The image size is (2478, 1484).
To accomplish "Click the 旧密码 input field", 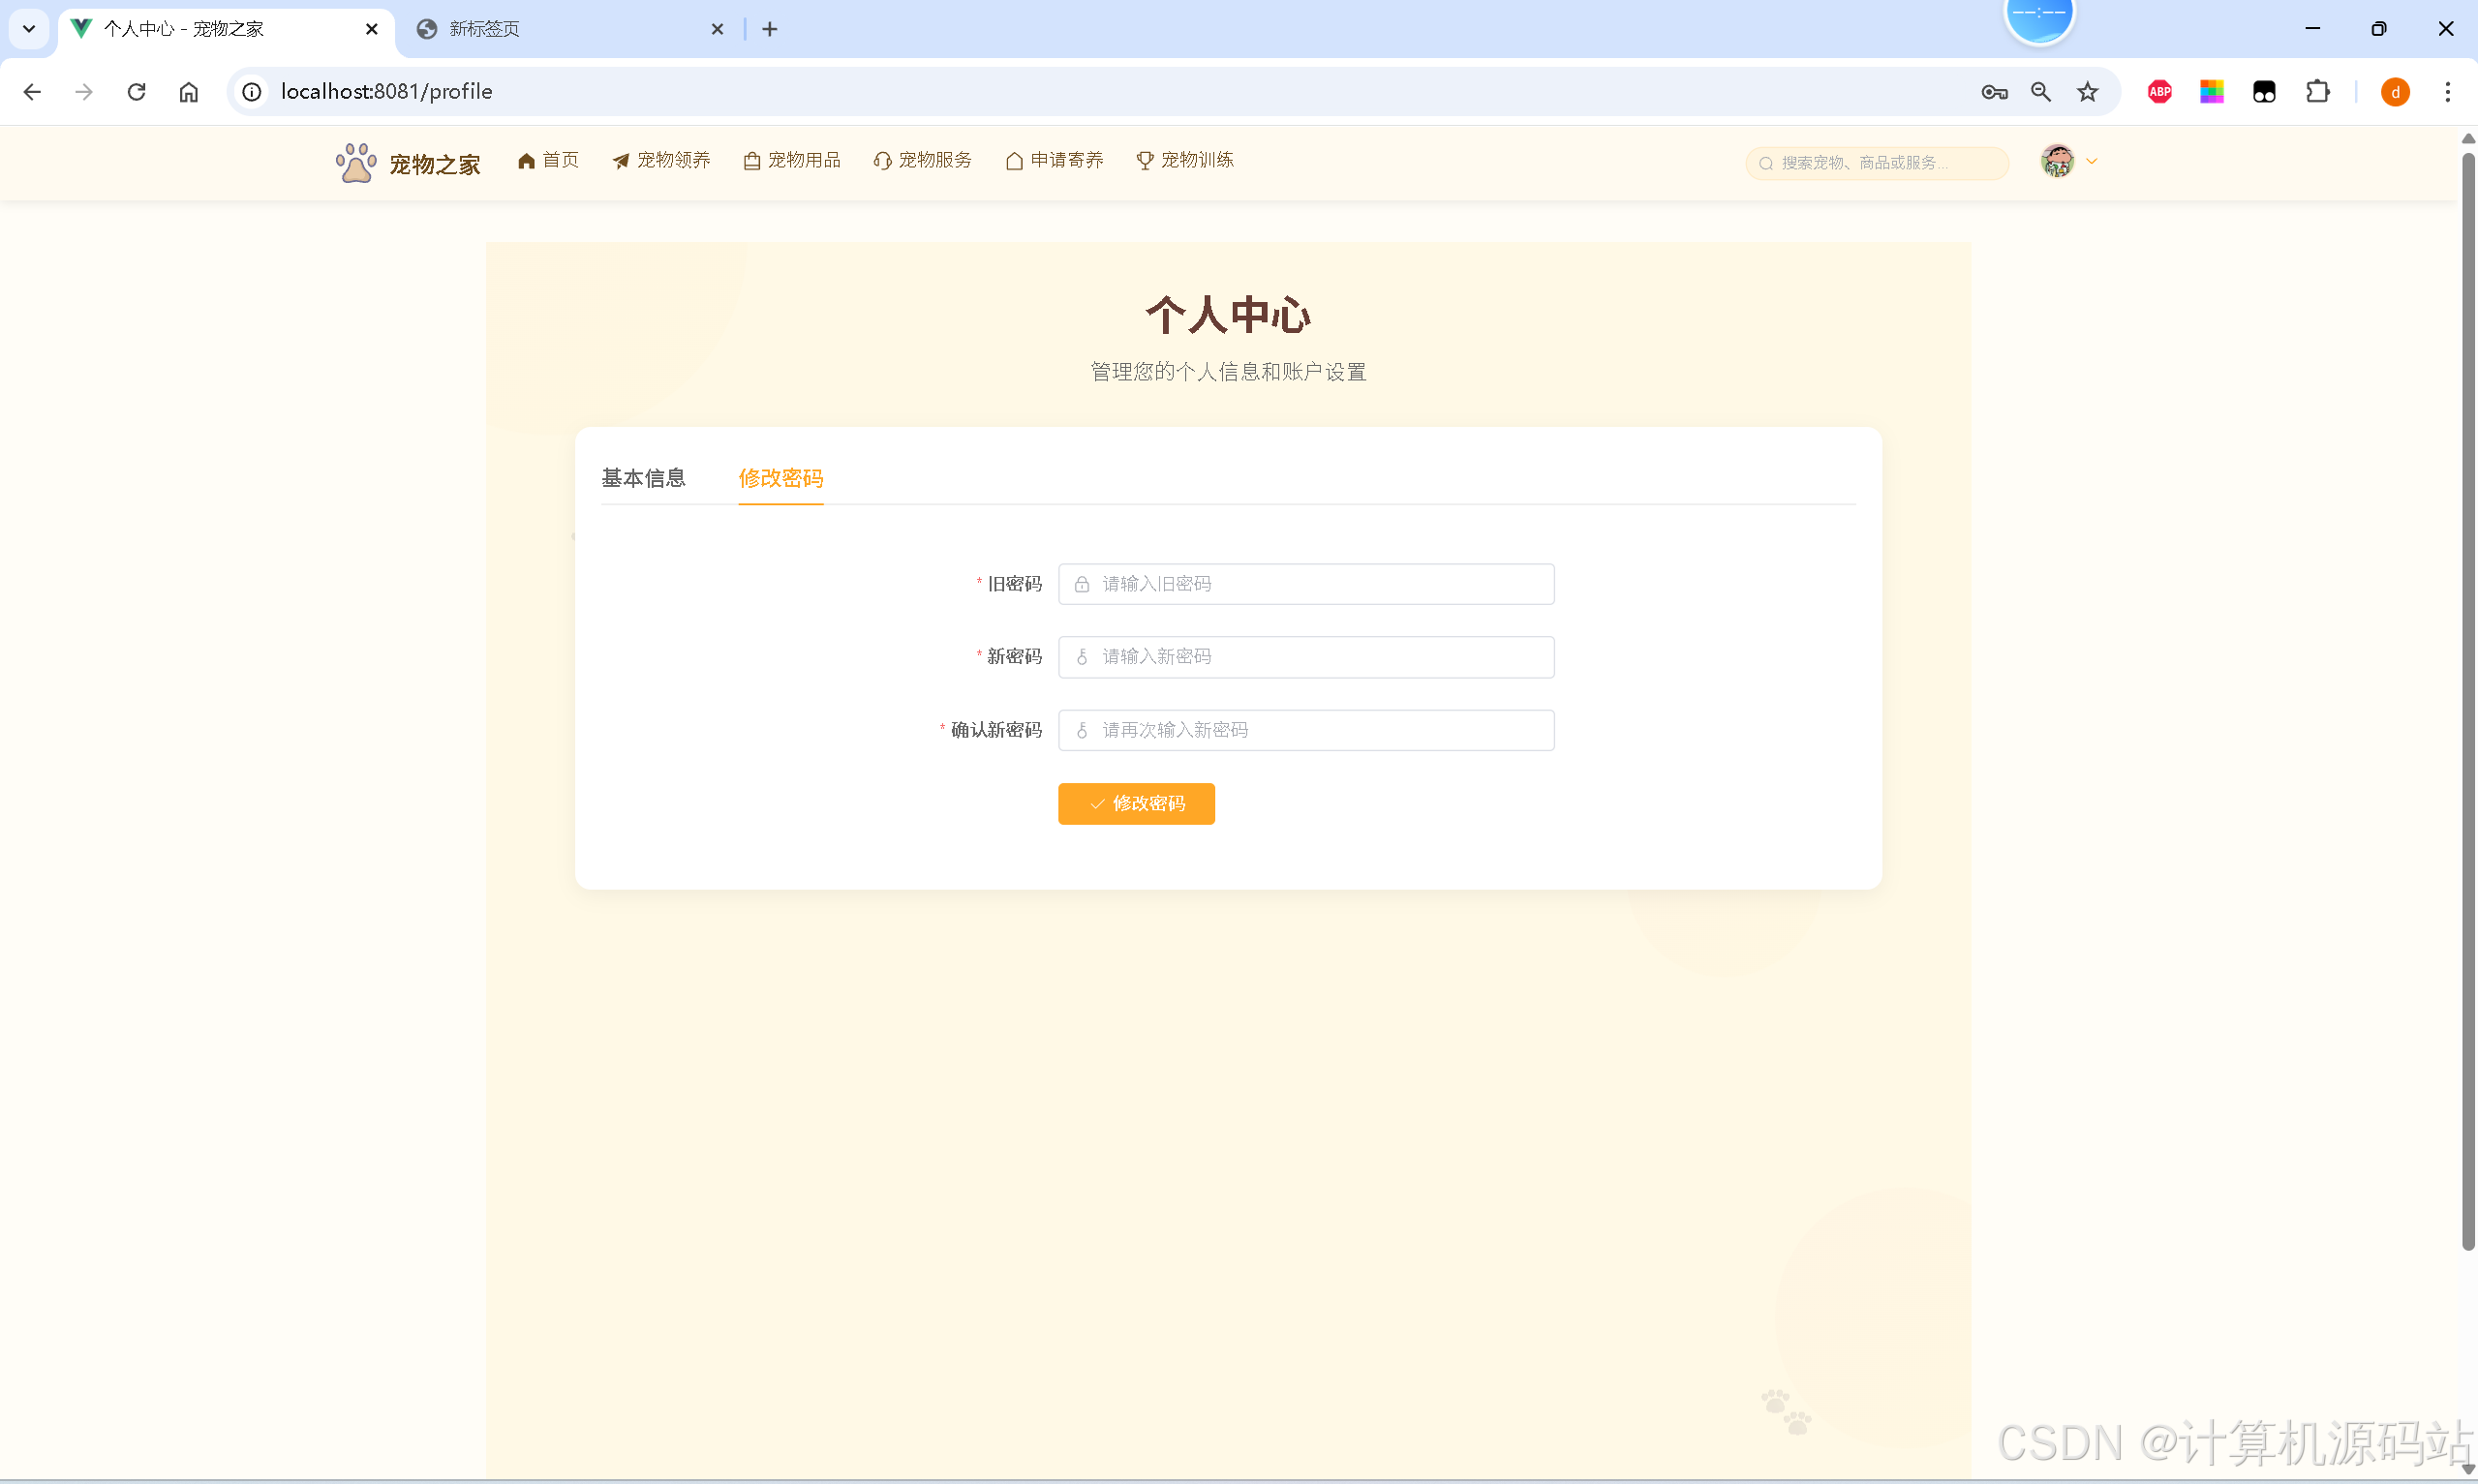I will point(1306,584).
